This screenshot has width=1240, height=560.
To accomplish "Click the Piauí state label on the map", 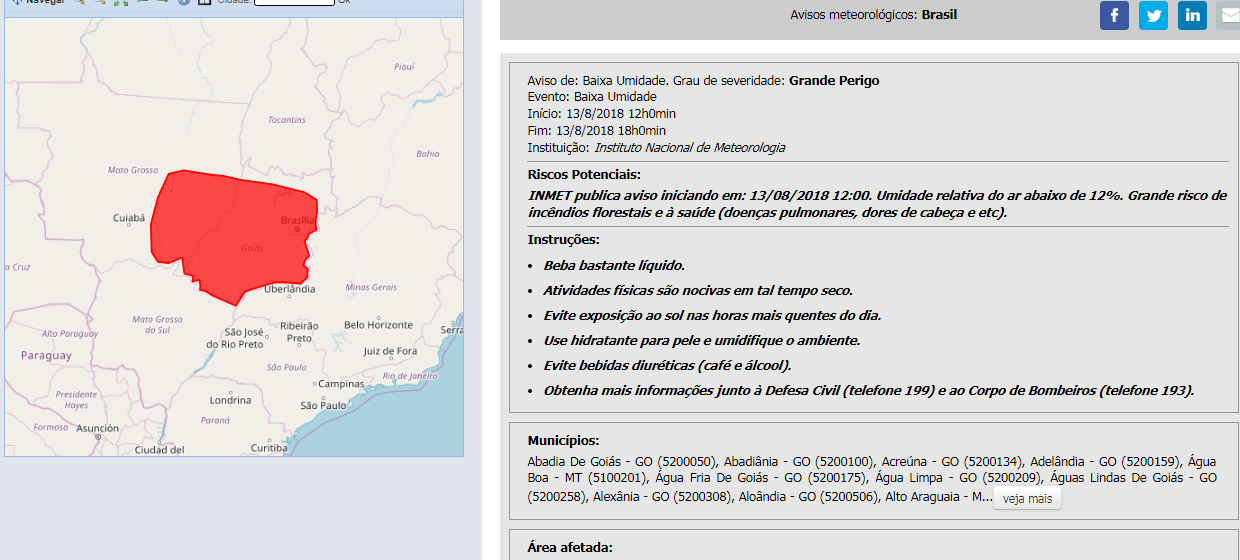I will (x=404, y=67).
